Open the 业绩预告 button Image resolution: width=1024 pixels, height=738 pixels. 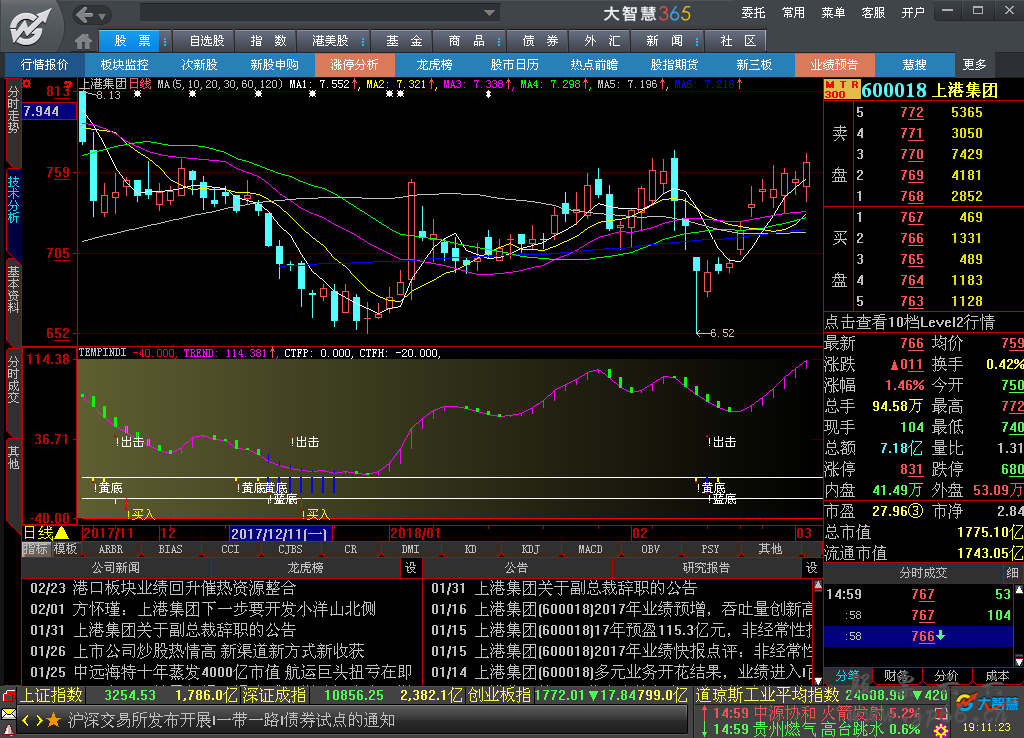coord(834,65)
